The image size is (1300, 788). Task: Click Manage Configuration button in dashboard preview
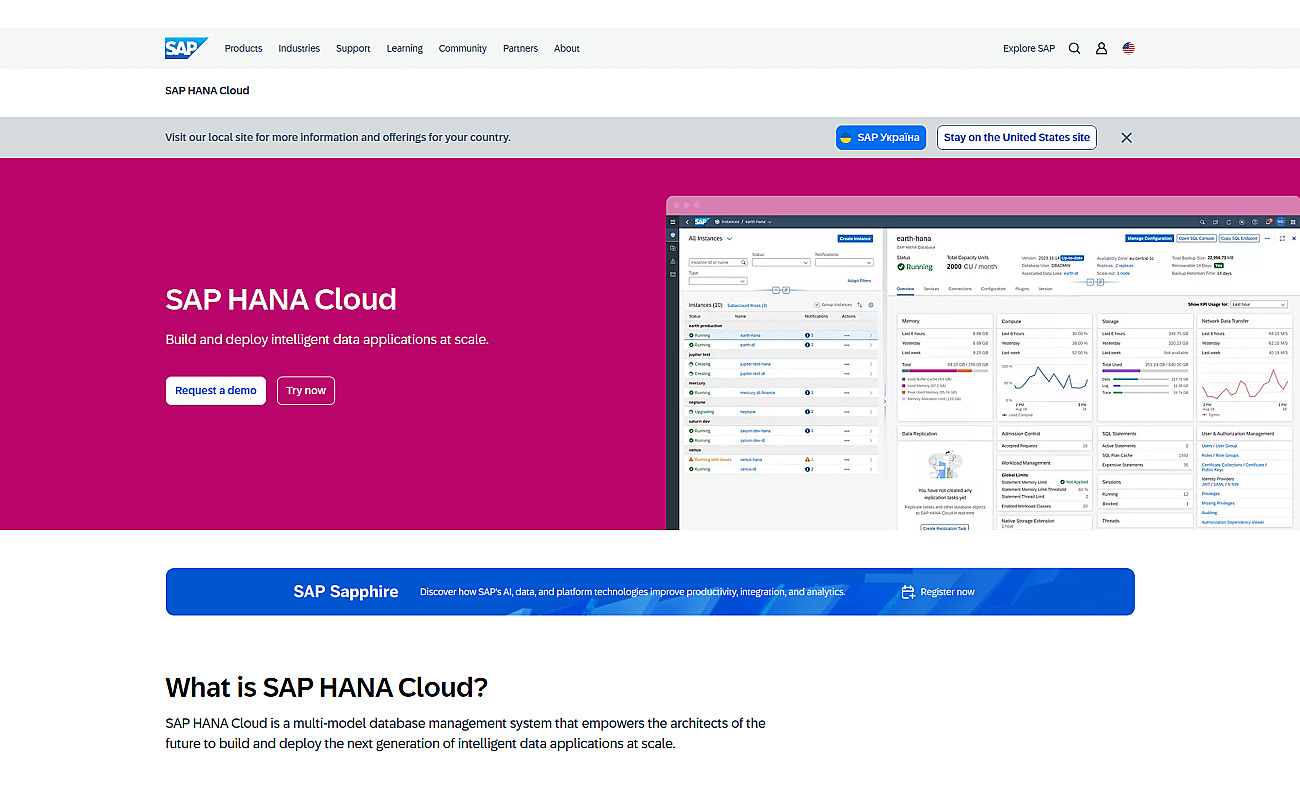pyautogui.click(x=1149, y=238)
